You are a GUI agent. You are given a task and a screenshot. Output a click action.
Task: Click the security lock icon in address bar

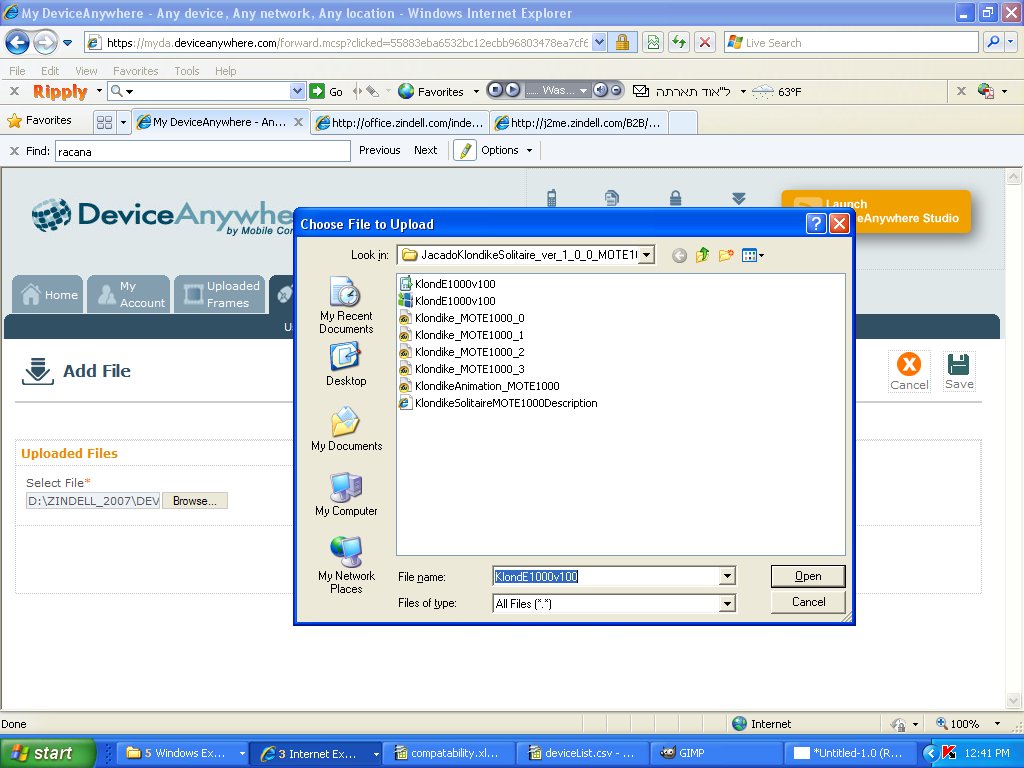(622, 43)
